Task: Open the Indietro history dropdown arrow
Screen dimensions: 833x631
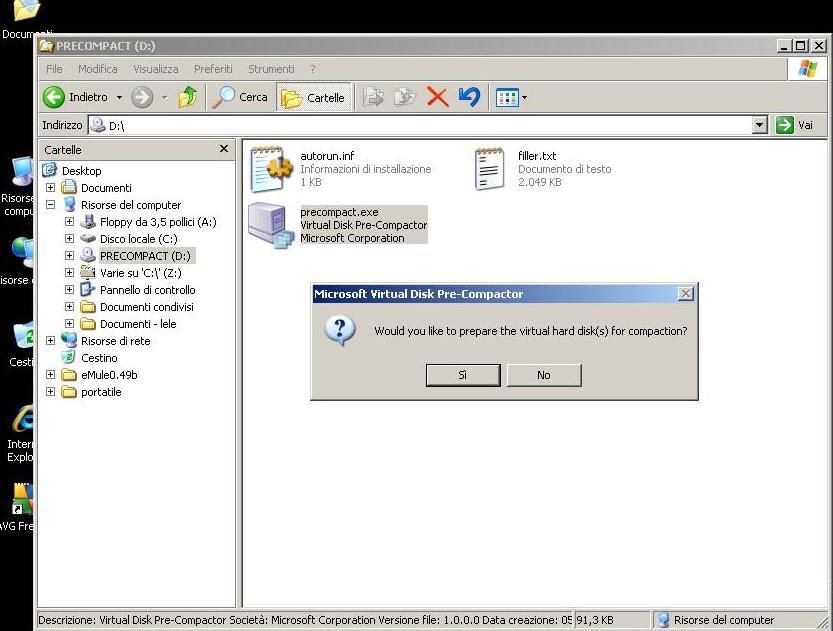Action: (120, 98)
